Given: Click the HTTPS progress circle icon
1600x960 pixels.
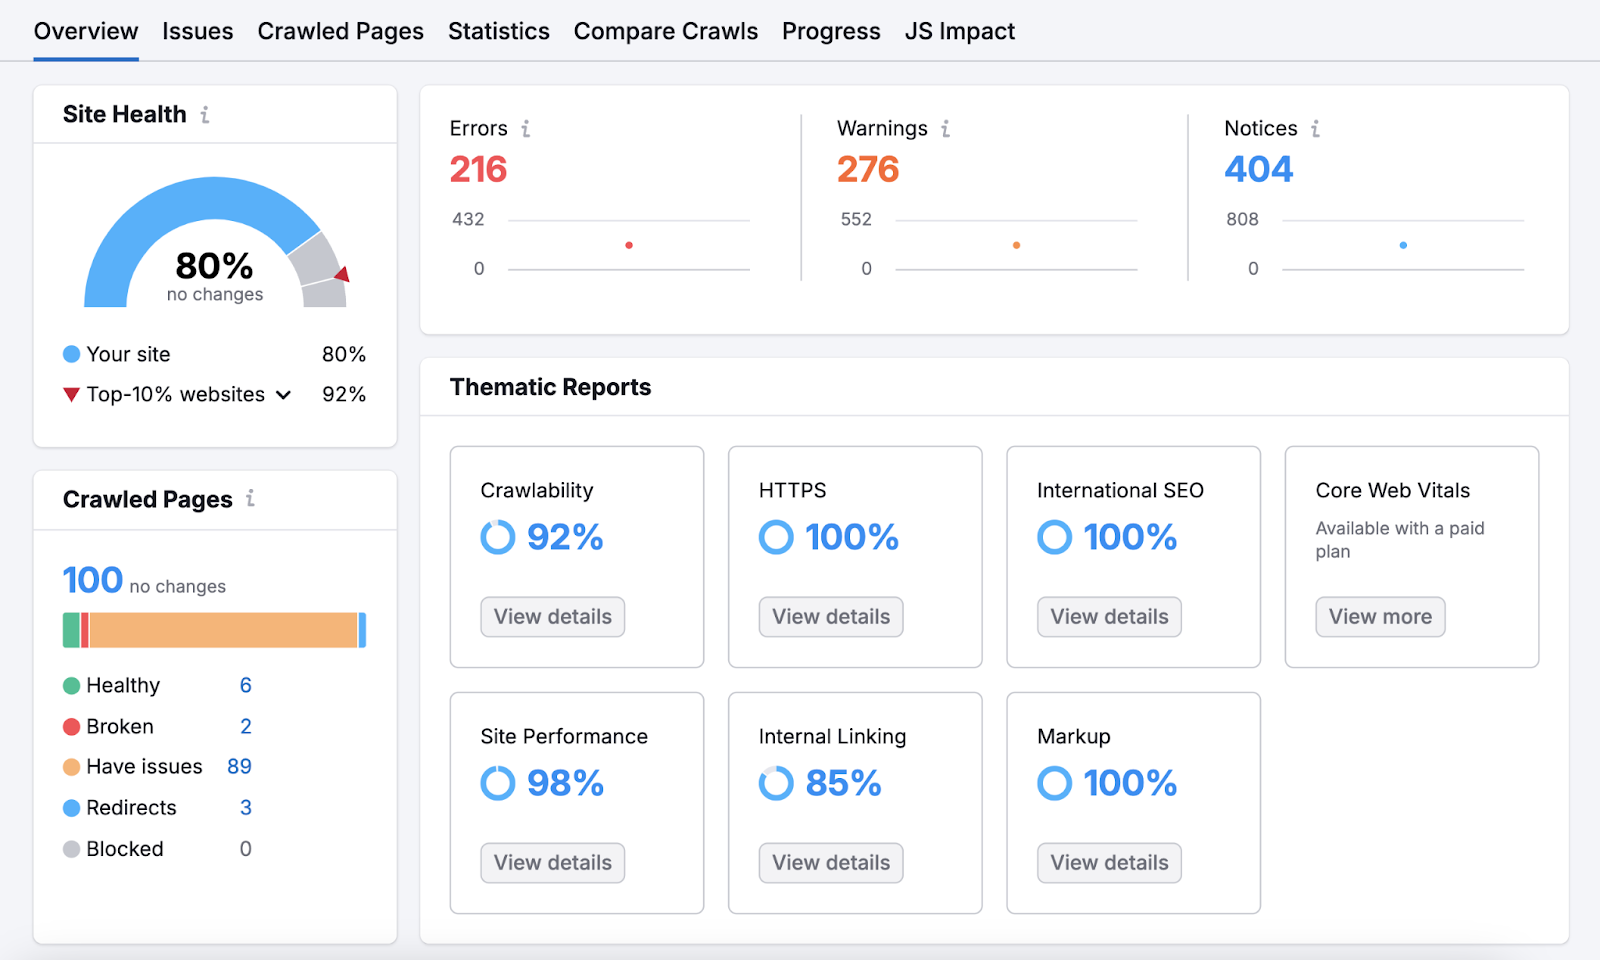Looking at the screenshot, I should click(775, 537).
